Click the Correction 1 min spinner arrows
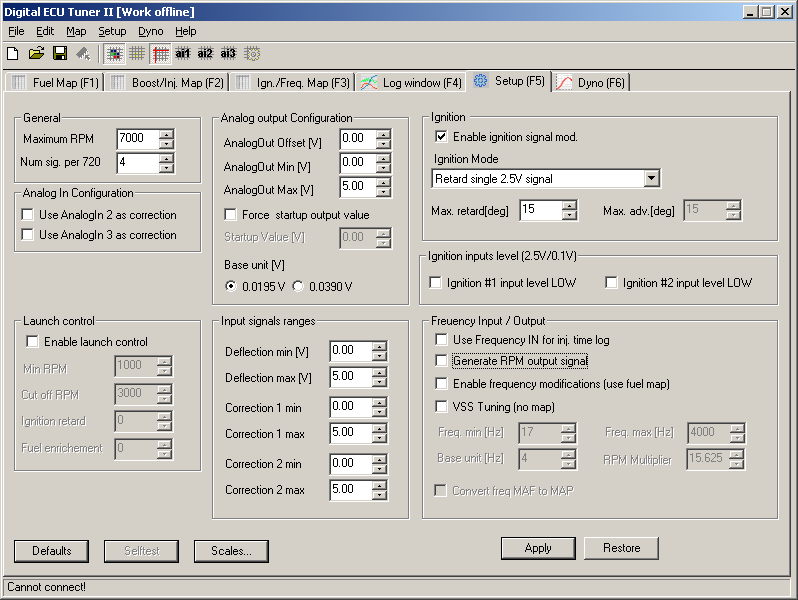 (x=379, y=407)
